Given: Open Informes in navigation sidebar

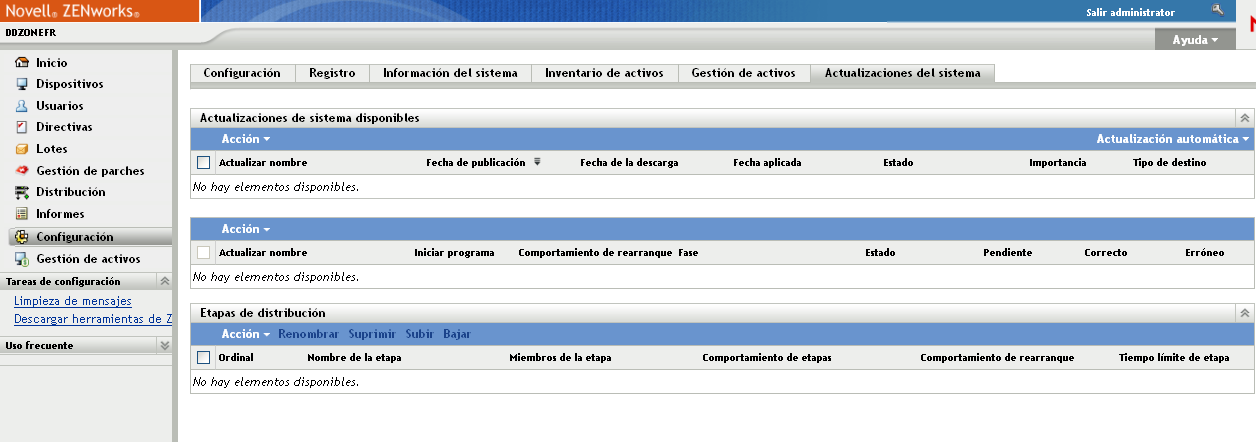Looking at the screenshot, I should tap(60, 214).
